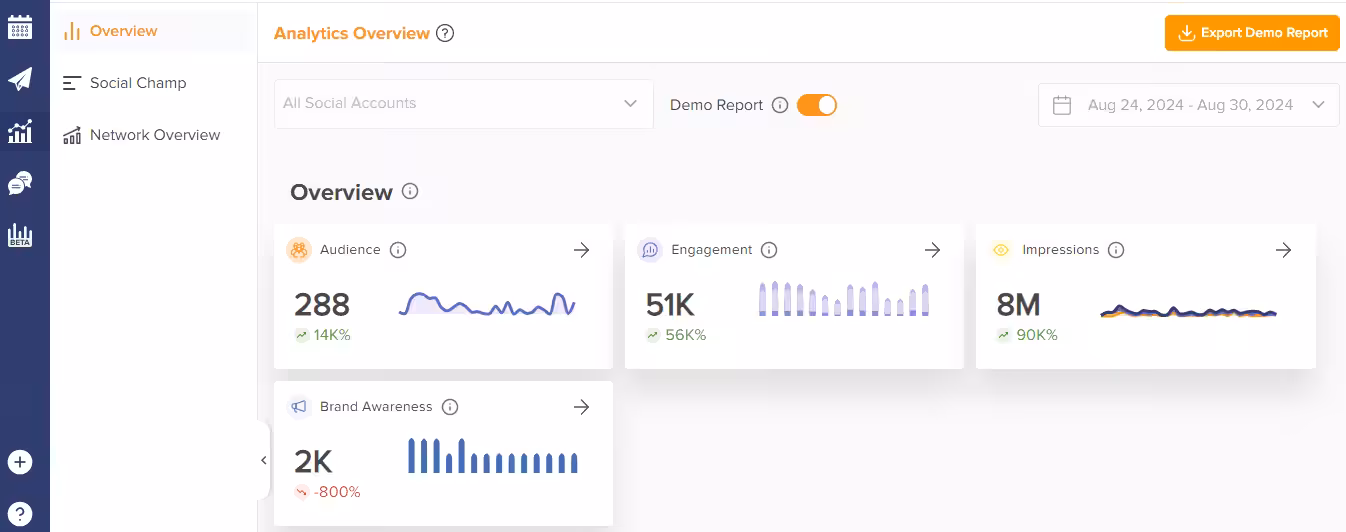Click info icon on Engagement card

click(769, 250)
